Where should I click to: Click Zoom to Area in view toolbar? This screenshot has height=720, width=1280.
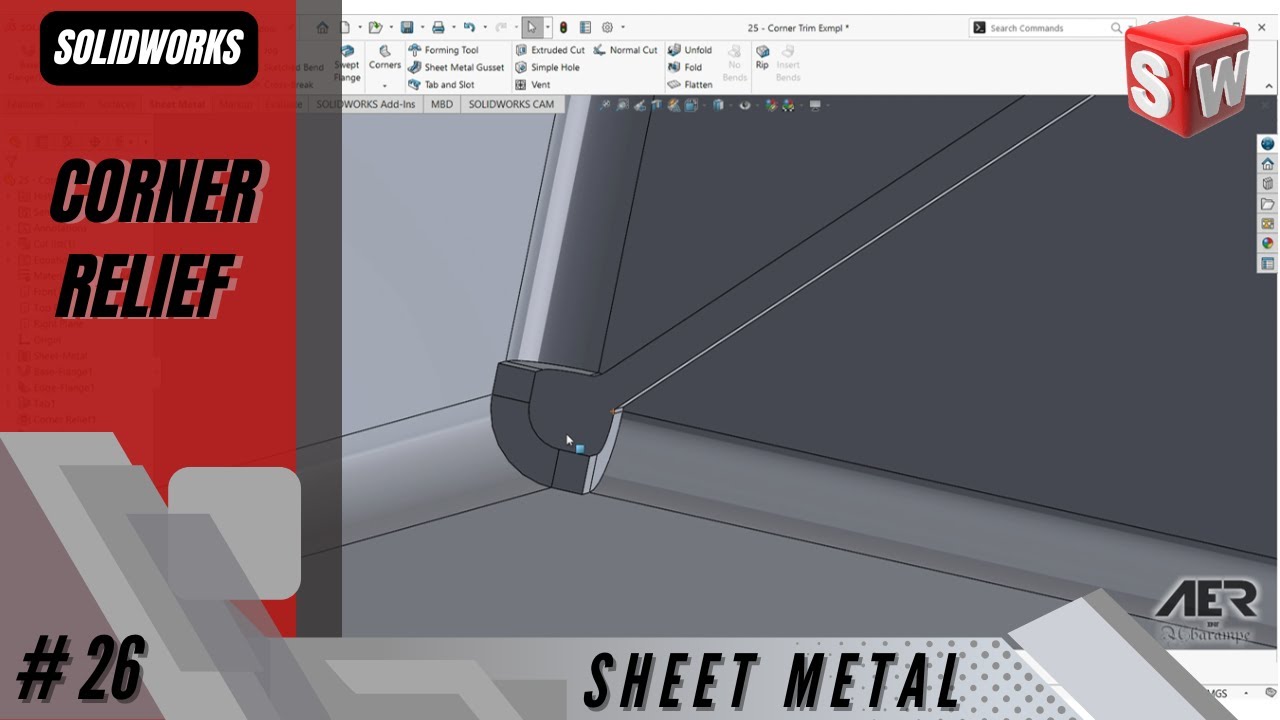tap(623, 105)
